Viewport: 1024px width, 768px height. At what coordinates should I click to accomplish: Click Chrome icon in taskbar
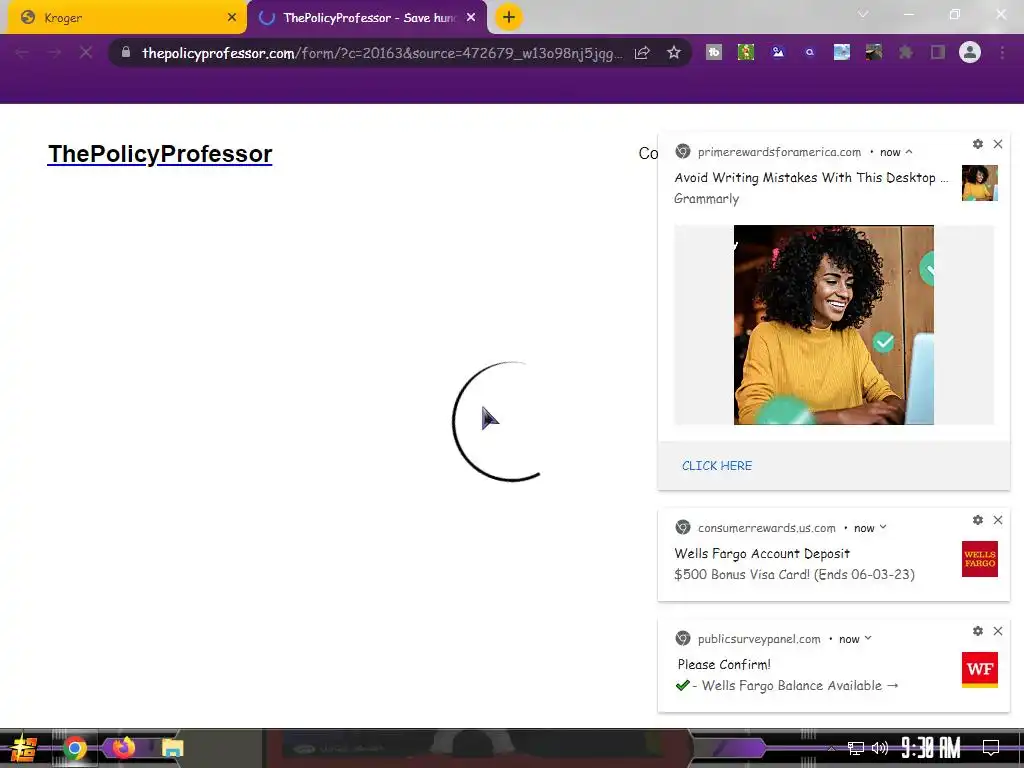pos(74,748)
